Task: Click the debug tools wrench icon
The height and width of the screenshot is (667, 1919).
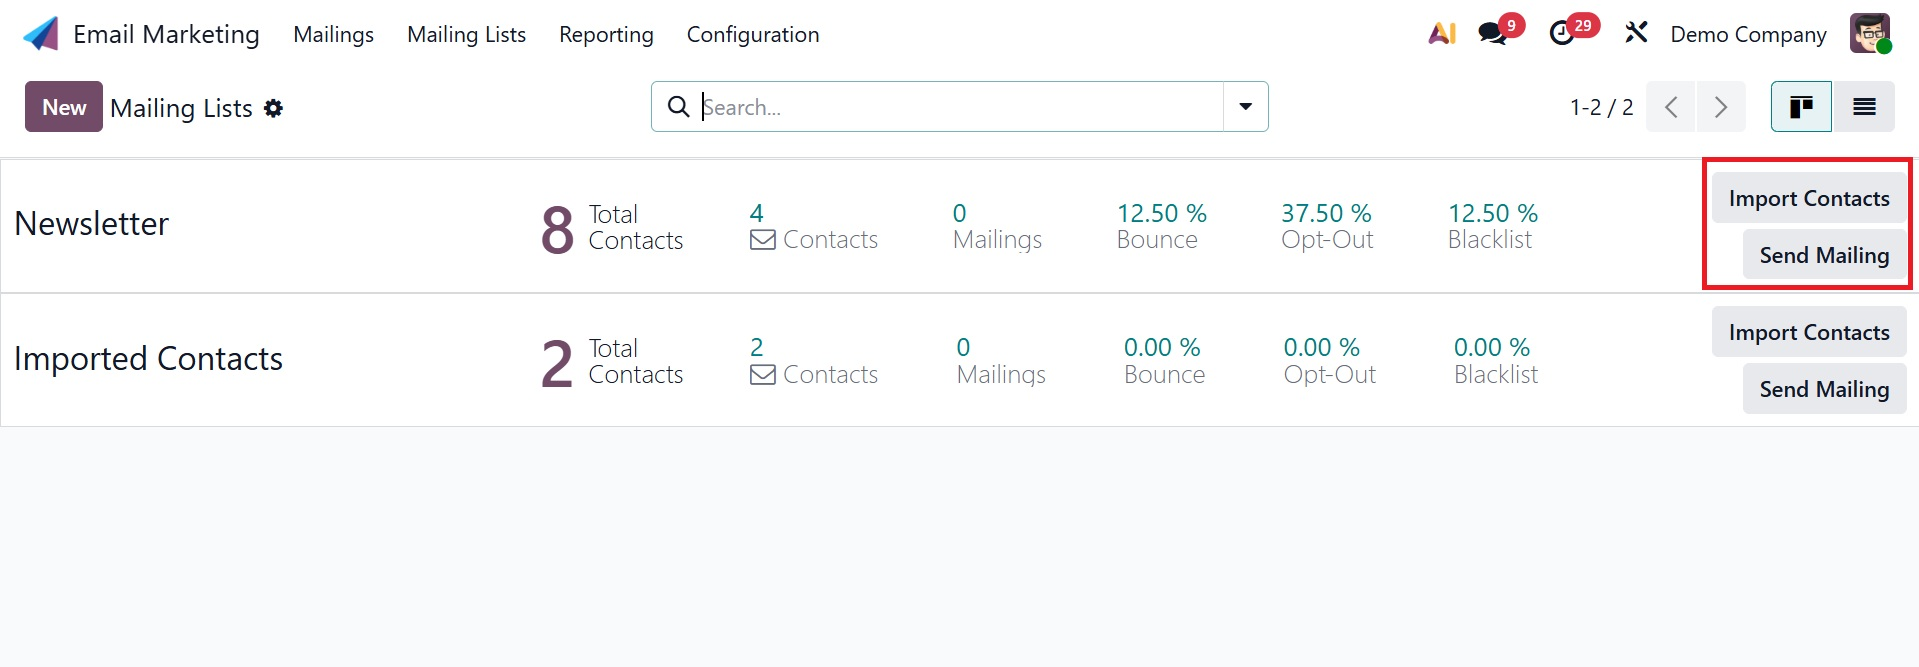Action: 1636,33
